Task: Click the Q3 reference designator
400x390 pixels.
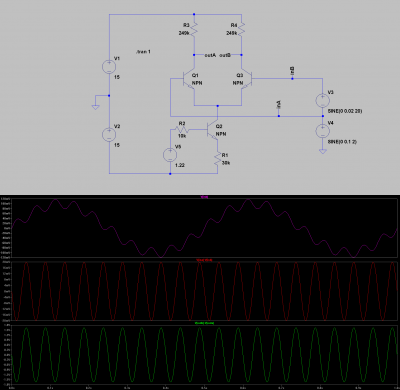Action: tap(240, 75)
